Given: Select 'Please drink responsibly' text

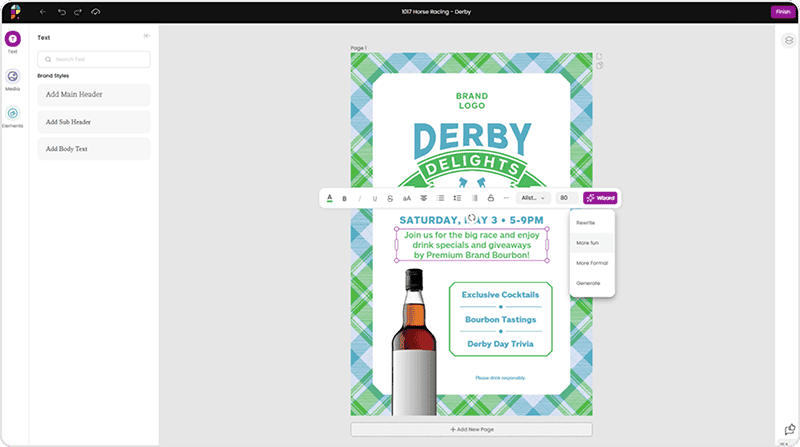Looking at the screenshot, I should 500,378.
